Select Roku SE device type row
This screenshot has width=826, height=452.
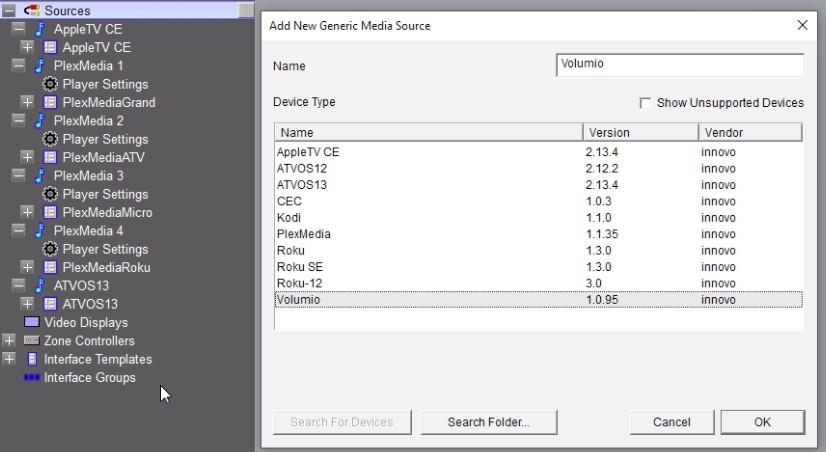click(538, 267)
